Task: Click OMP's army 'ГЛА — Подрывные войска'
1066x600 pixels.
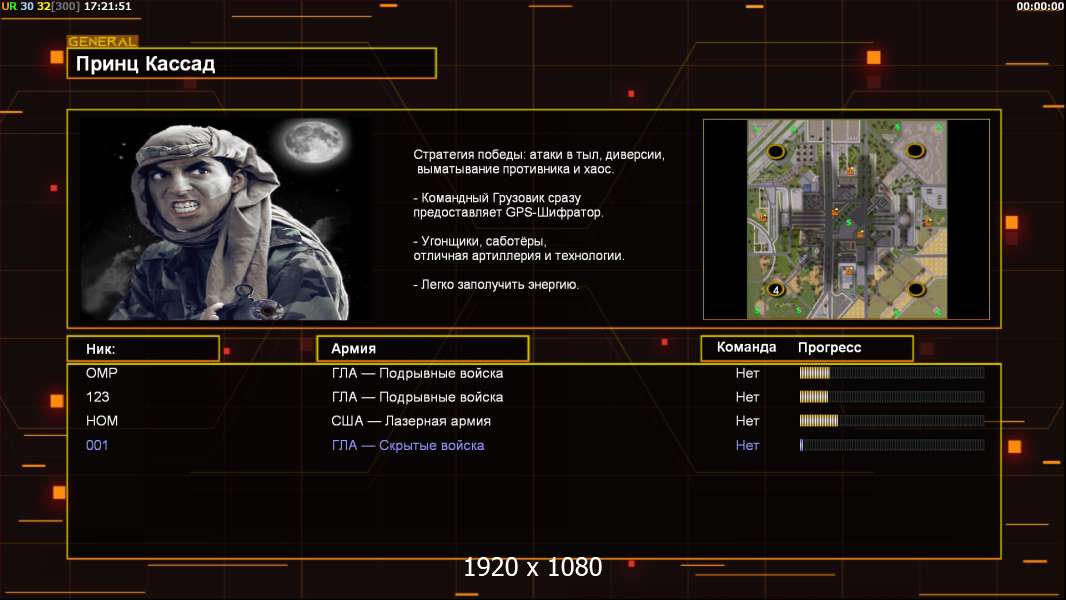Action: [x=417, y=373]
